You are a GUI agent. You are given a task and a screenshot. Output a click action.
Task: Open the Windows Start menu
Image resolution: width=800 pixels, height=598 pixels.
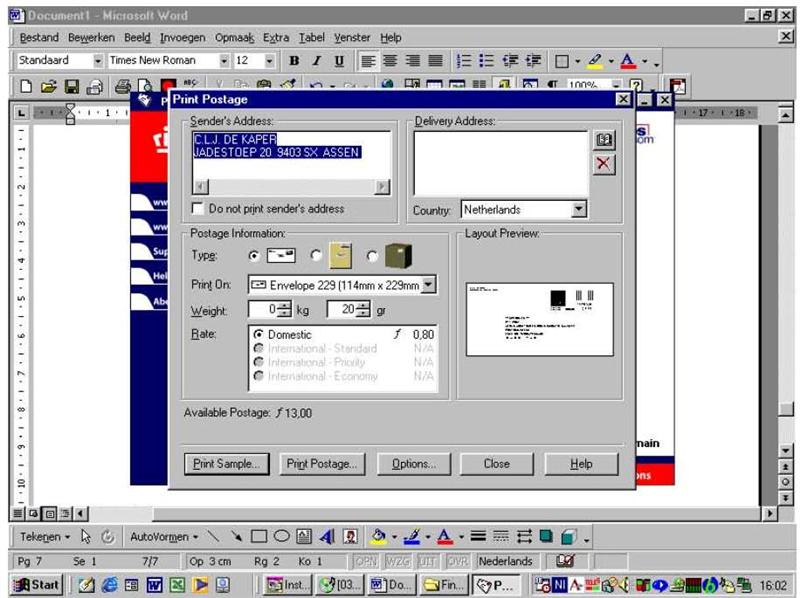(37, 584)
